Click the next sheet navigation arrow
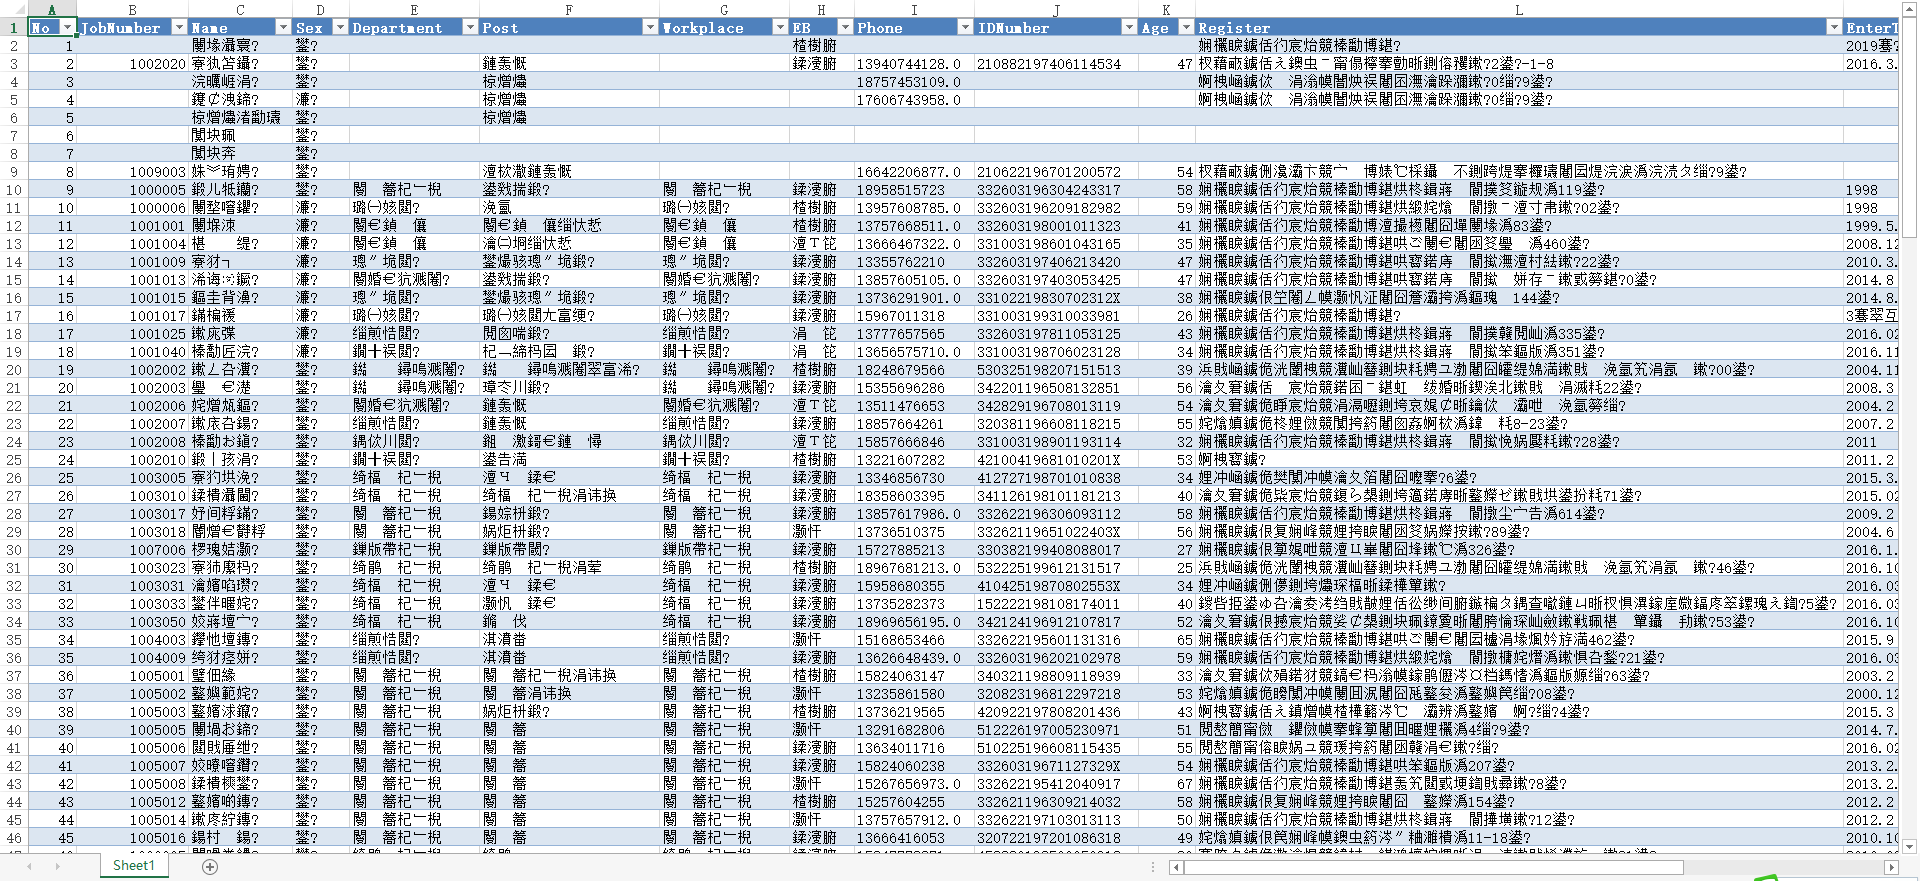Screen dimensions: 1920x881 (60, 867)
